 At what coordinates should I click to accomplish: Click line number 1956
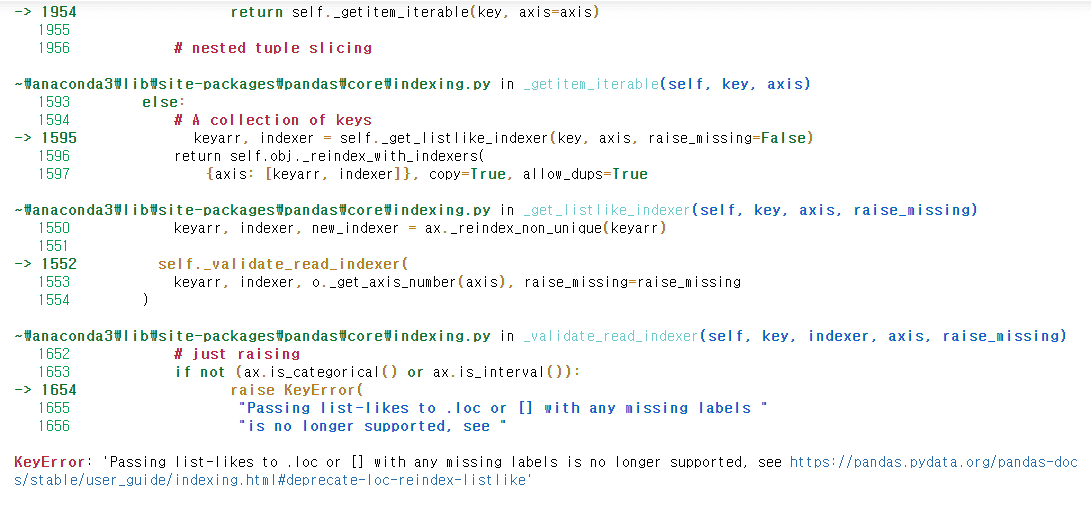[x=54, y=48]
